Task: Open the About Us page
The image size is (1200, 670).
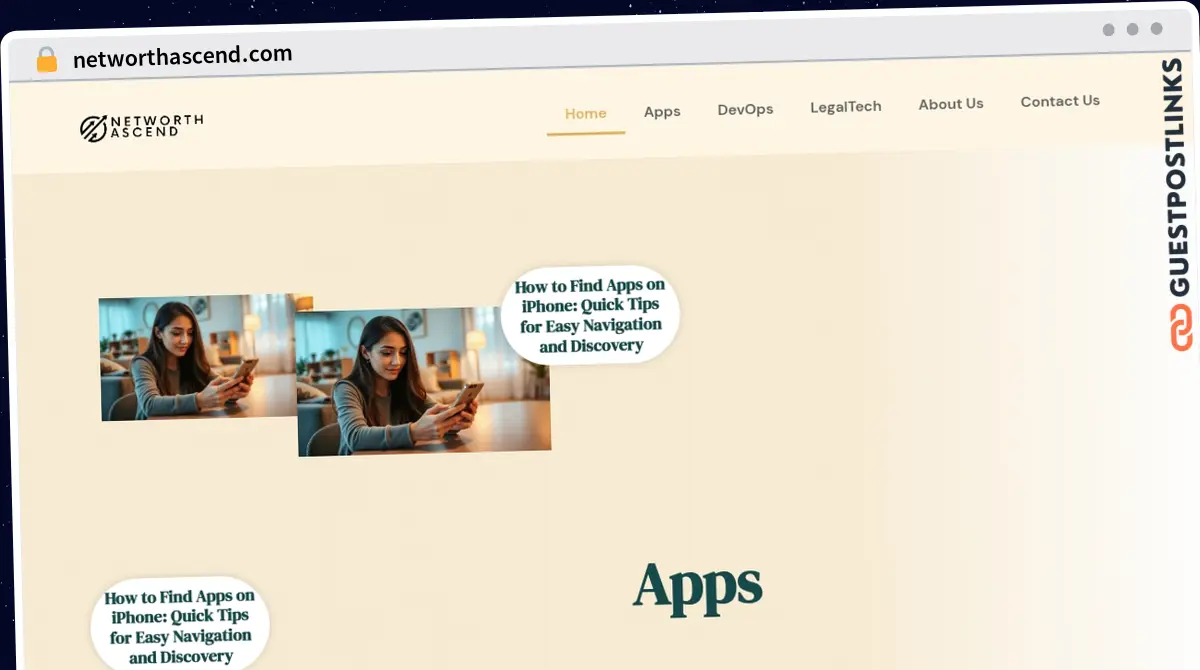Action: click(x=950, y=104)
